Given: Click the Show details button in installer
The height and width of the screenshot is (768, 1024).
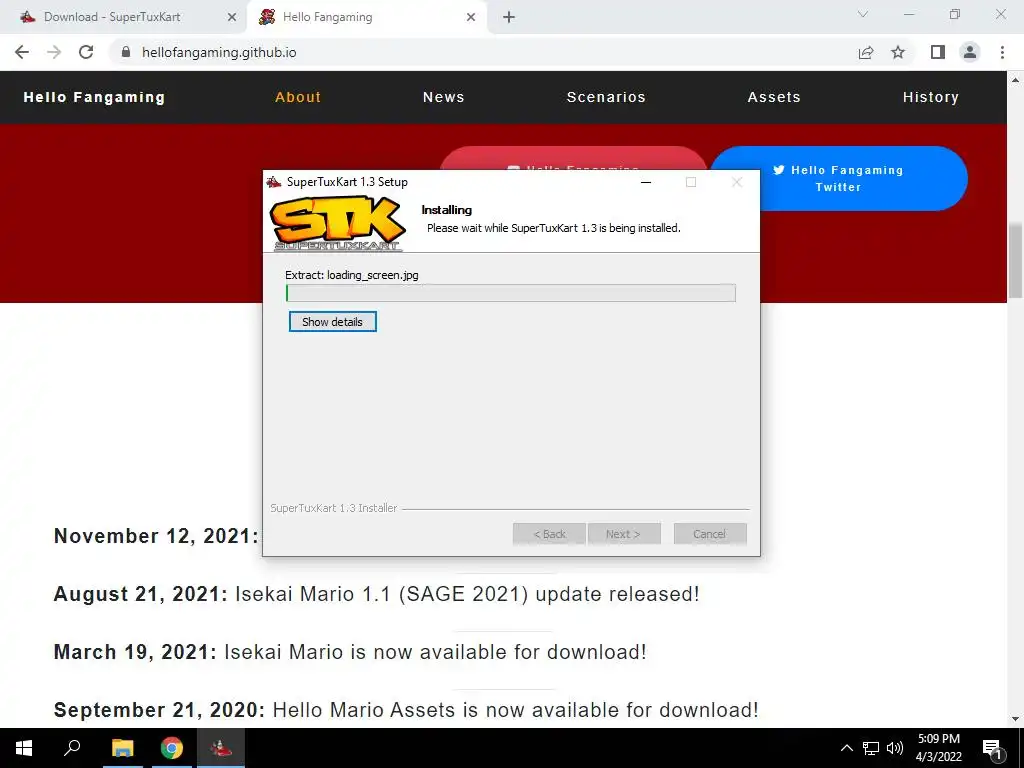Looking at the screenshot, I should pyautogui.click(x=332, y=321).
